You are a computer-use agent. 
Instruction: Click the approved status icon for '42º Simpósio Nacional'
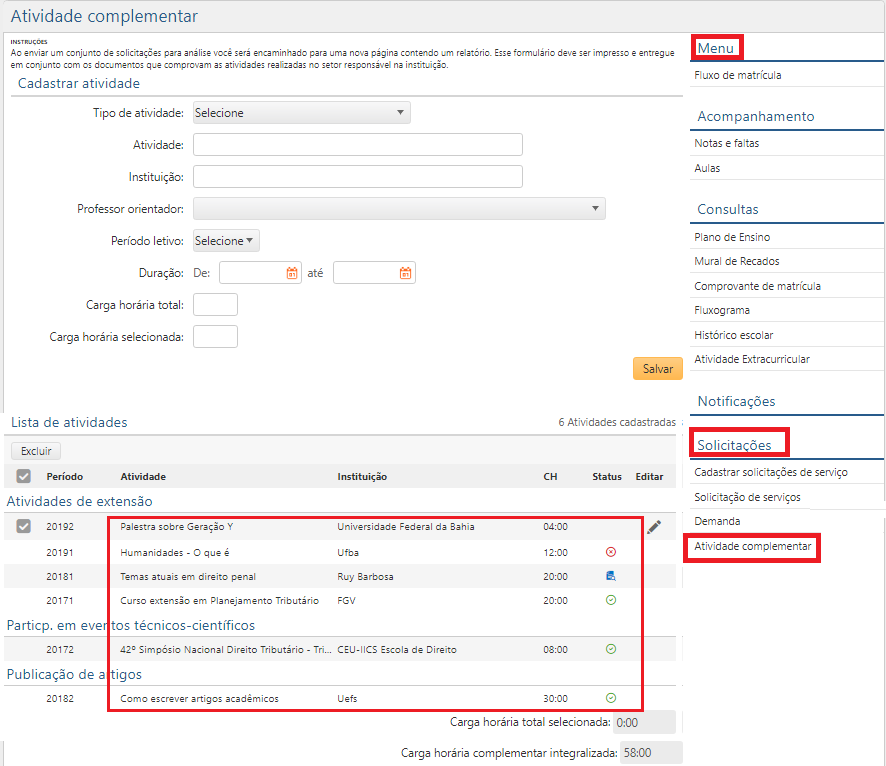[611, 649]
